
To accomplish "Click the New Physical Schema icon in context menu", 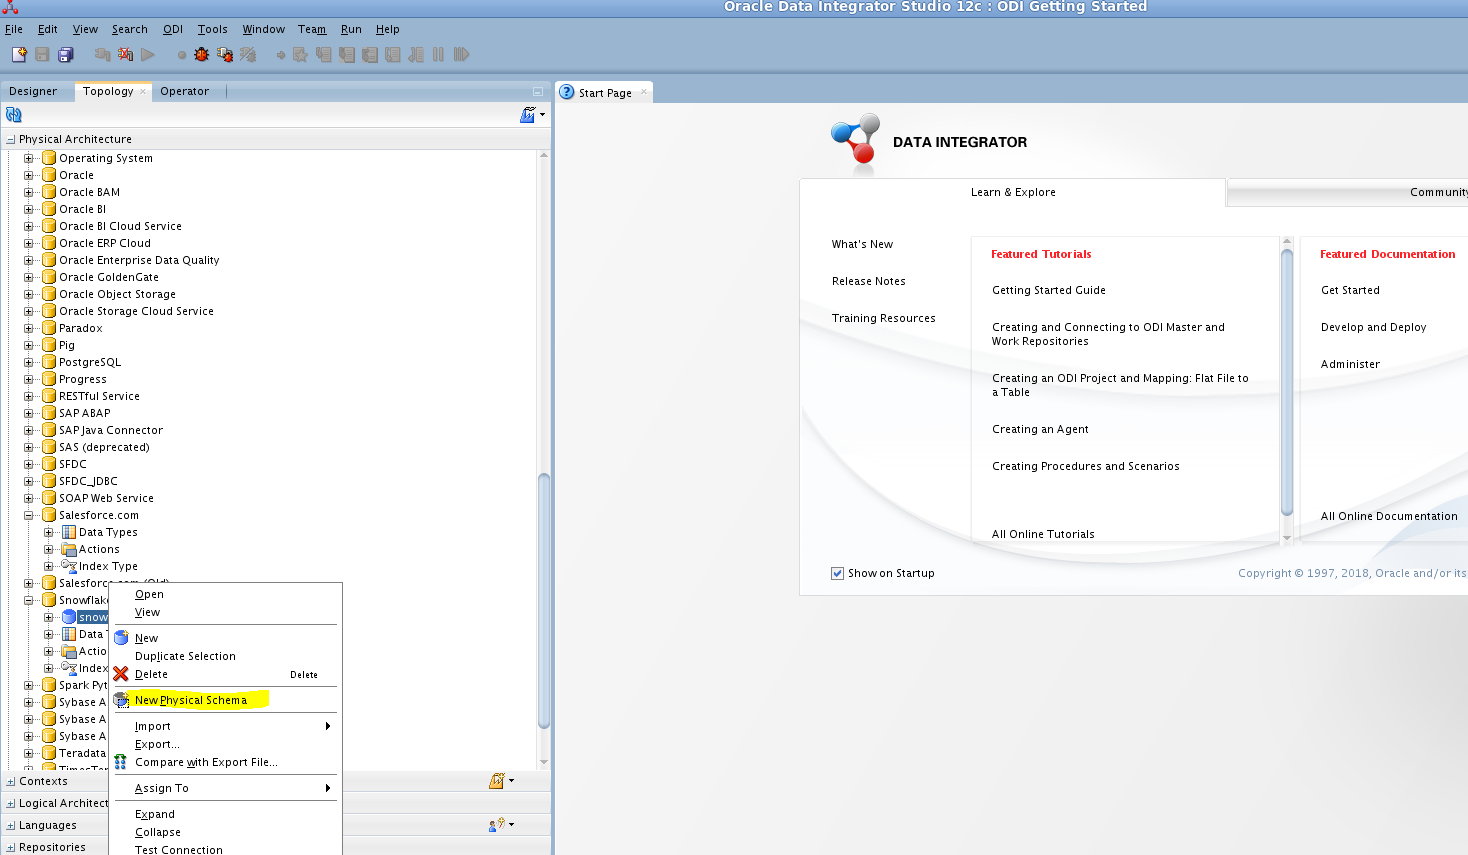I will pos(121,700).
